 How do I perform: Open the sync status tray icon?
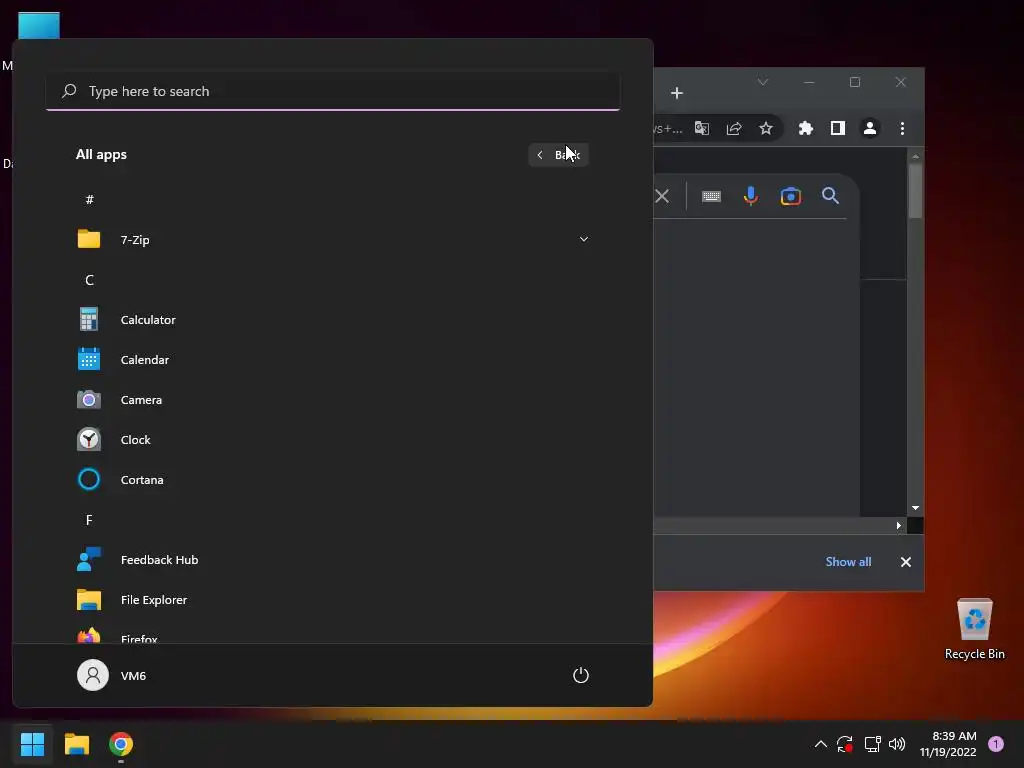845,744
